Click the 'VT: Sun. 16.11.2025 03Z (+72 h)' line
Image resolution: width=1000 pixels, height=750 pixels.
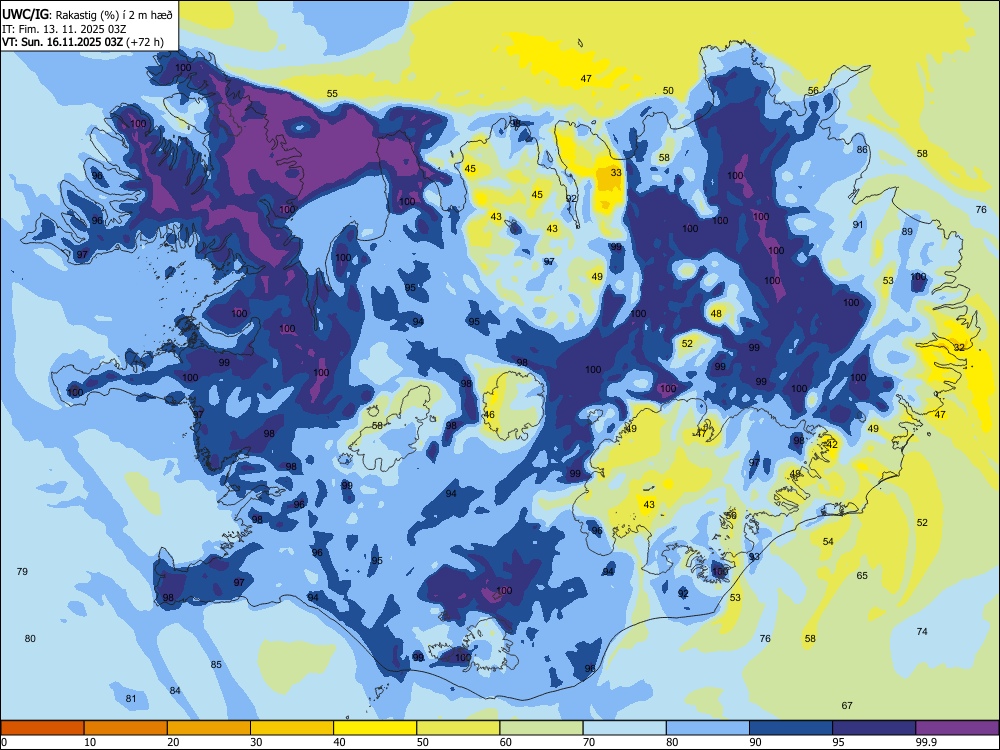[83, 42]
